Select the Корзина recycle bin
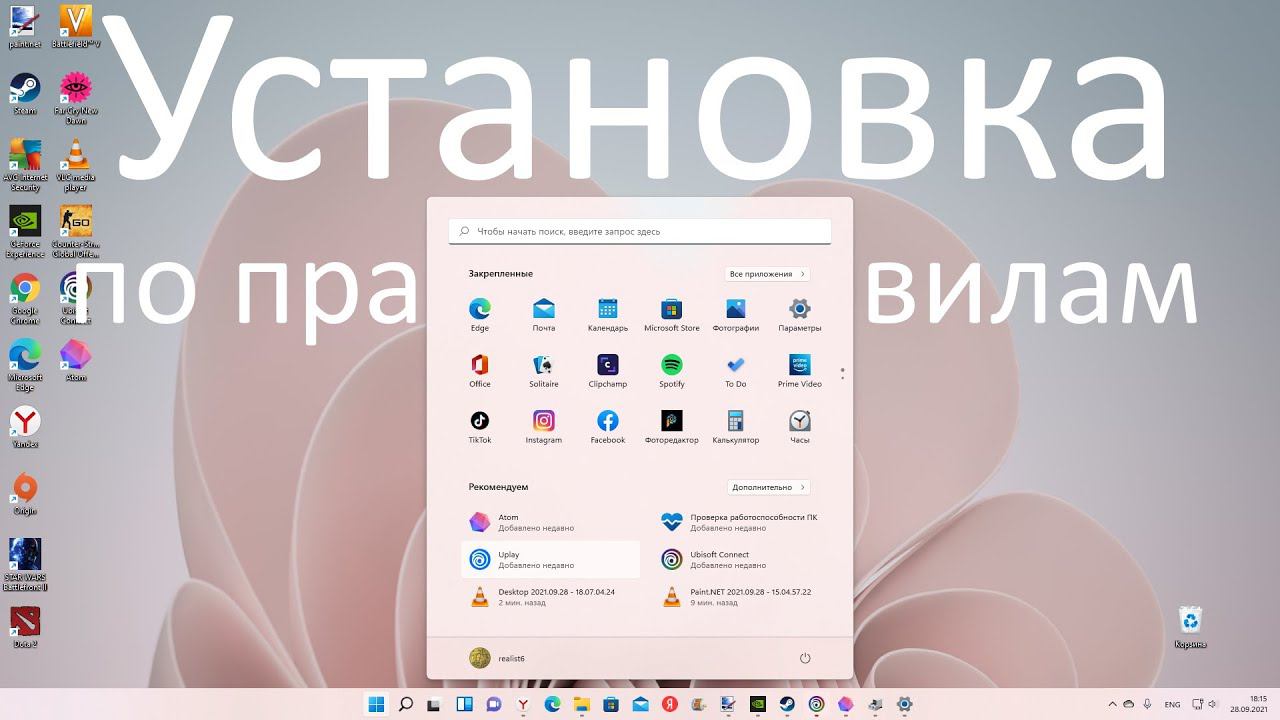Image resolution: width=1280 pixels, height=720 pixels. pyautogui.click(x=1190, y=628)
